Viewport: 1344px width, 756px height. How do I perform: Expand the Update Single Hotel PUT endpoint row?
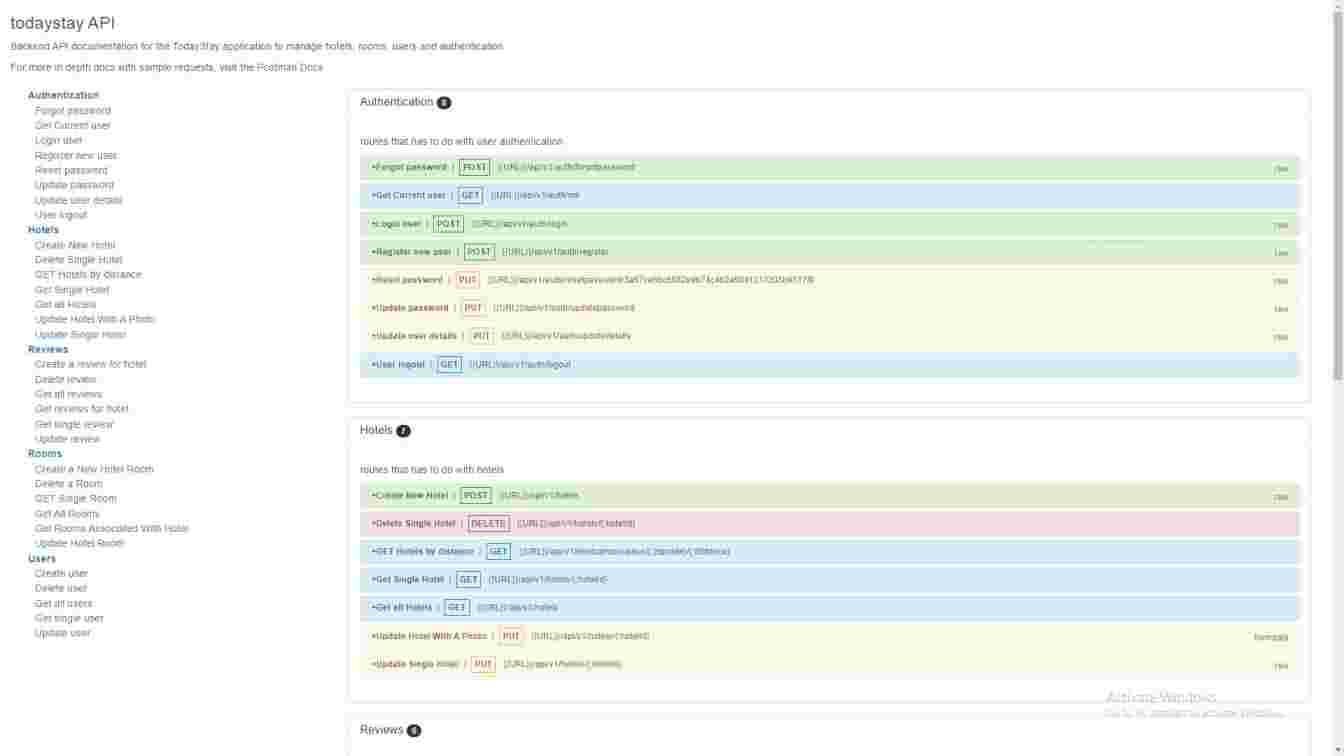coord(829,664)
